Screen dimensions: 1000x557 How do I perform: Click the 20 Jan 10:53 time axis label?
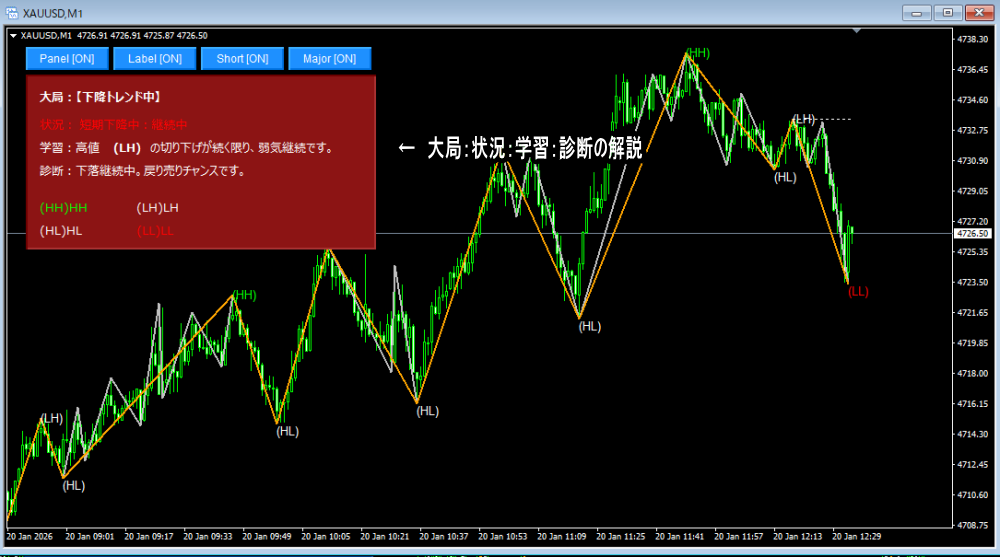[504, 536]
